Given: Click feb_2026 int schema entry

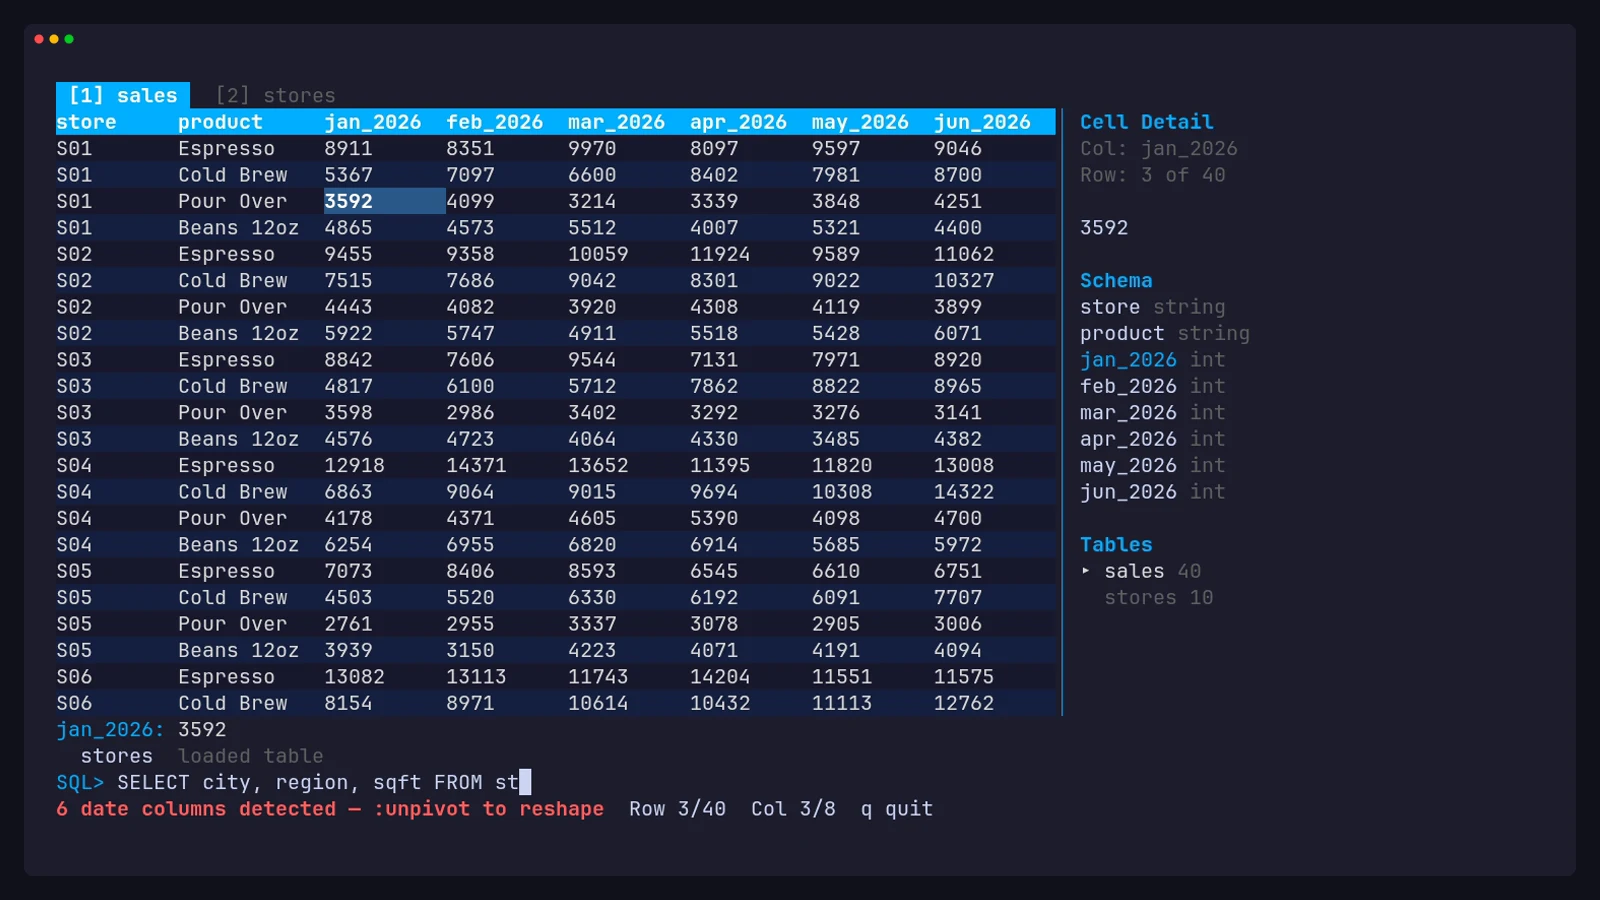Looking at the screenshot, I should [x=1152, y=386].
